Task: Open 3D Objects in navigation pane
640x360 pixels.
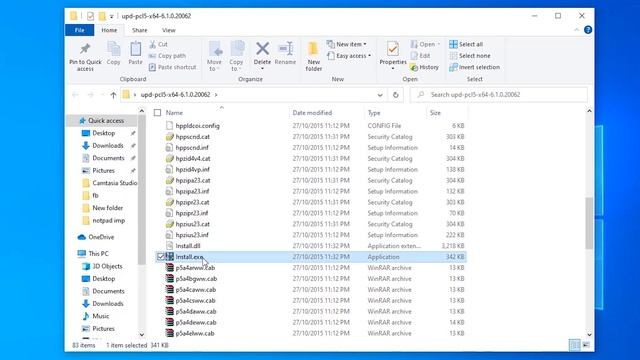Action: (107, 266)
